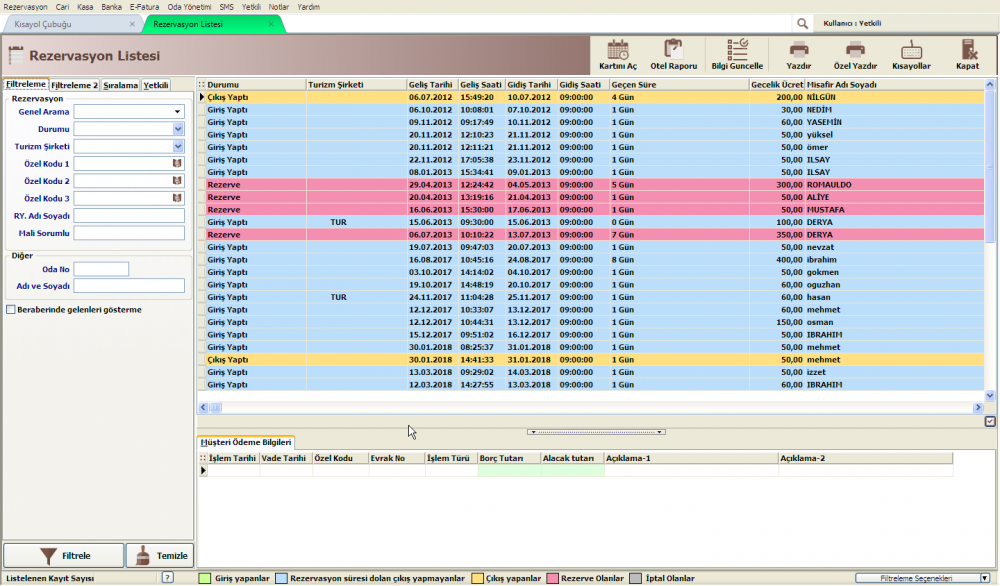Expand the Durumu filter dropdown

pos(178,129)
